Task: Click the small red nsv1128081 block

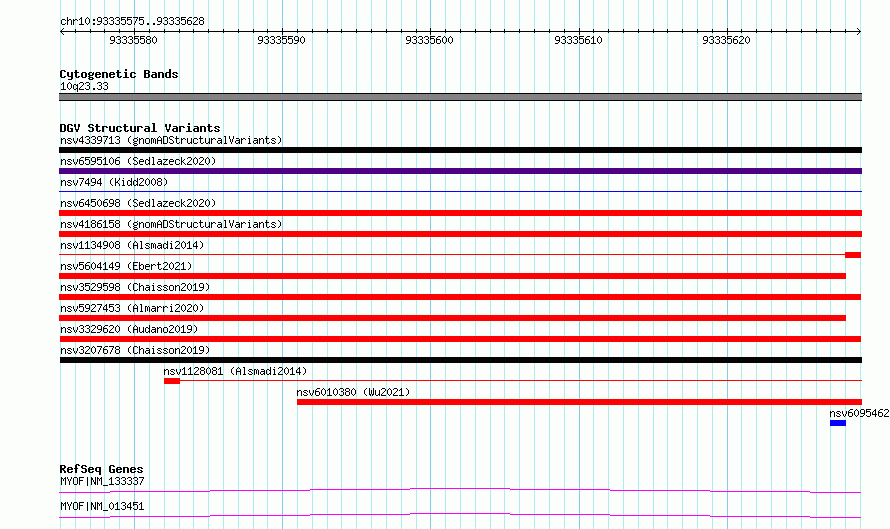Action: tap(172, 381)
